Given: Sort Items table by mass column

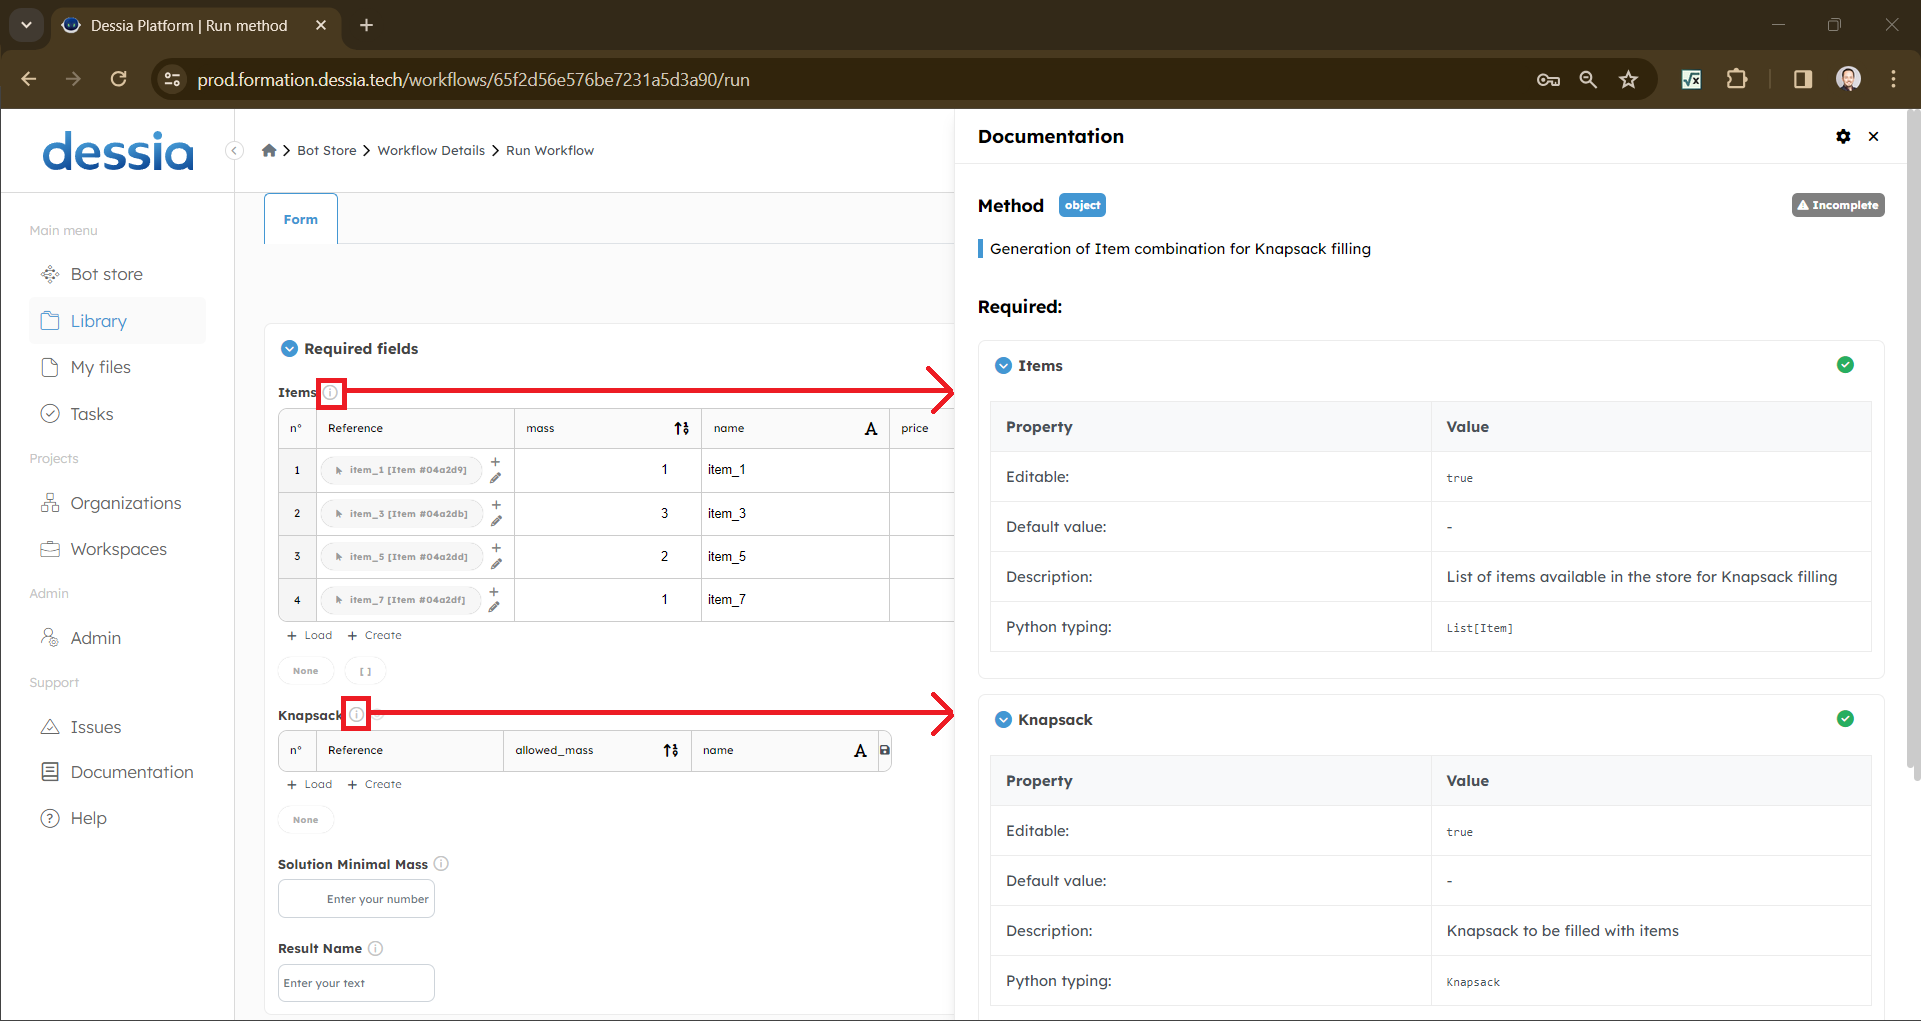Looking at the screenshot, I should click(681, 428).
